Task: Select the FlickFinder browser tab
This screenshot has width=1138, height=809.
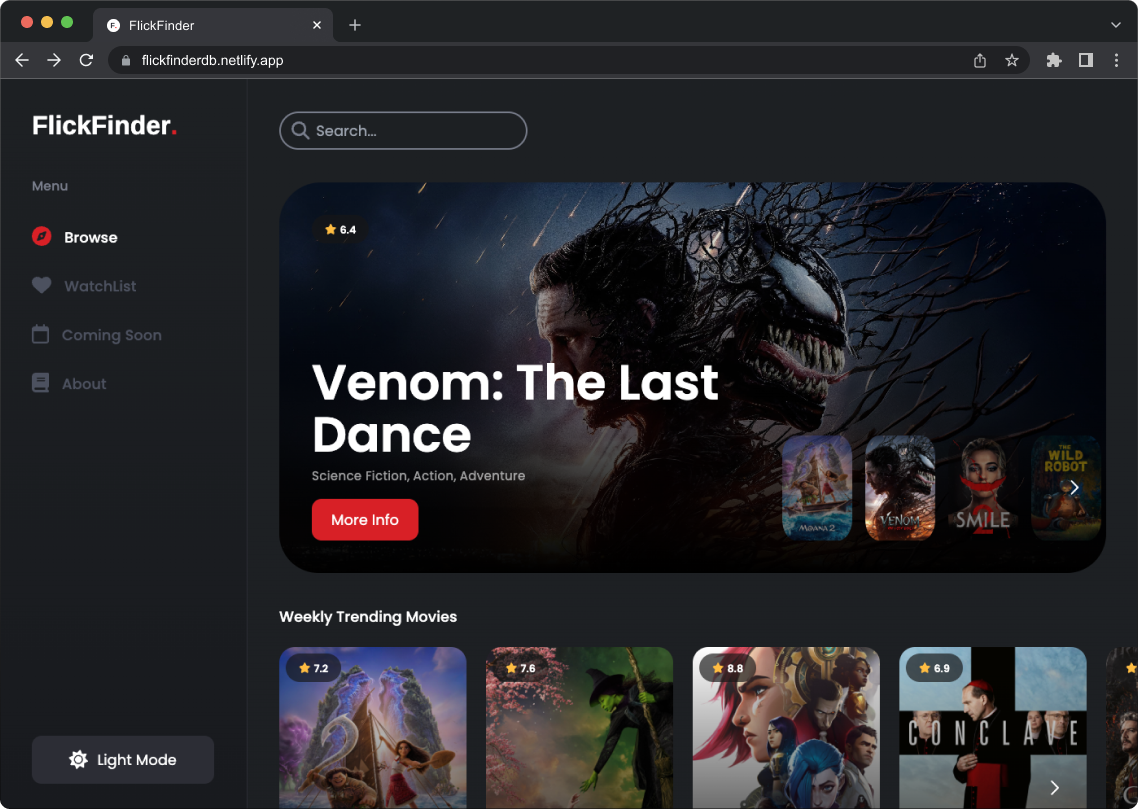Action: pos(213,25)
